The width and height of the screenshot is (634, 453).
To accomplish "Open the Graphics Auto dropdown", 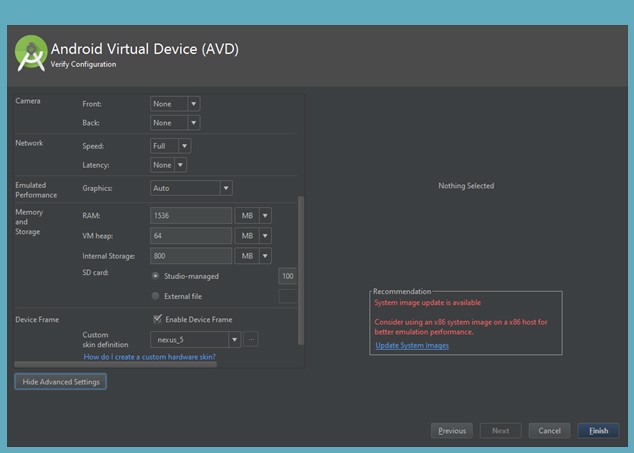I will [x=191, y=188].
